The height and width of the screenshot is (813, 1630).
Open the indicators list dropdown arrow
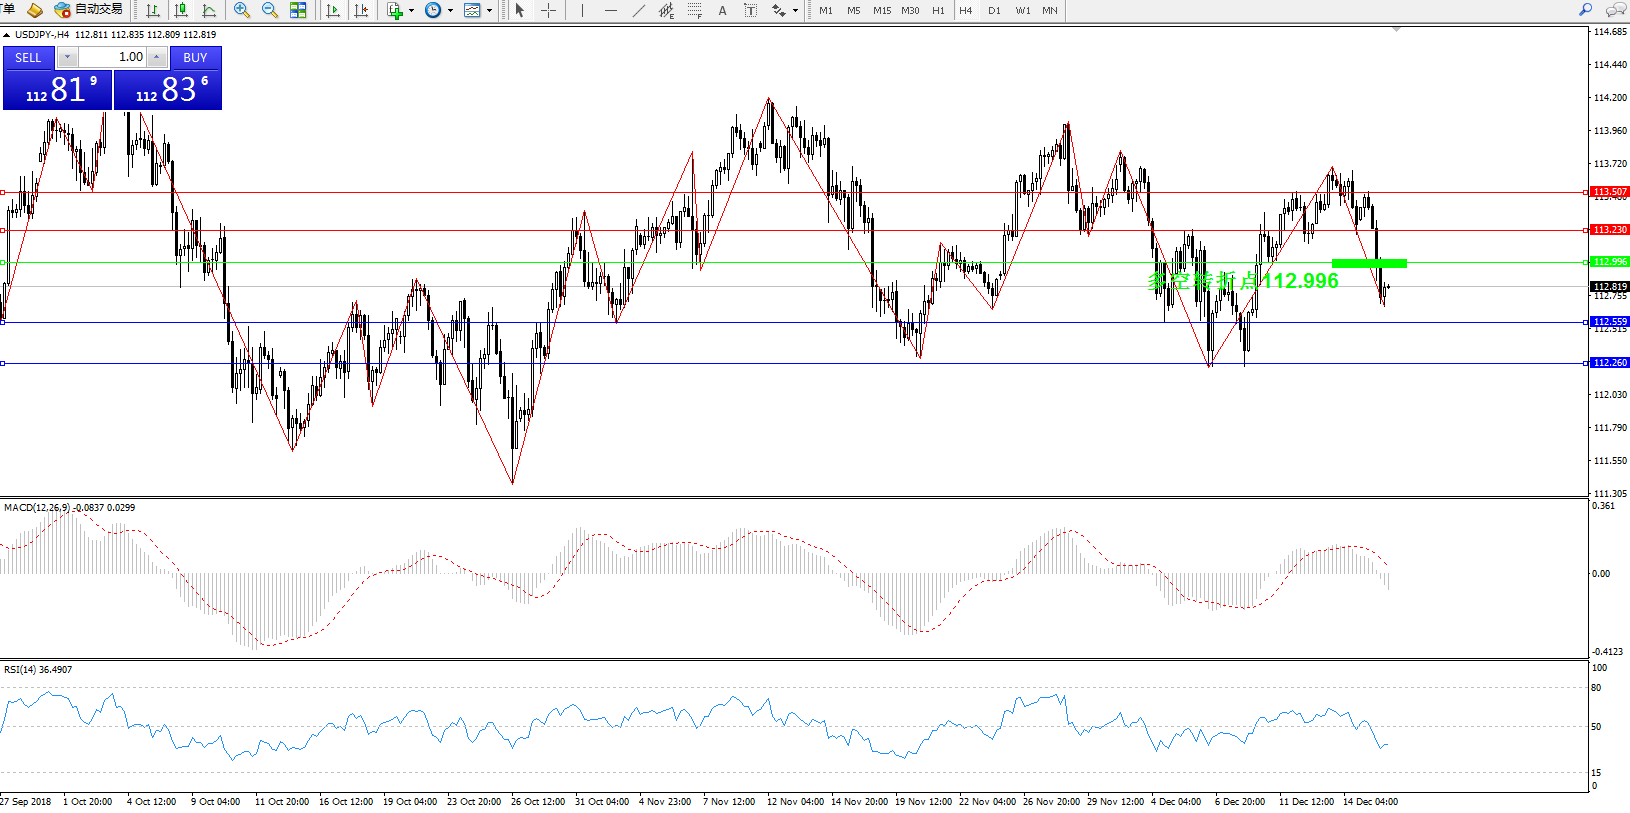411,11
